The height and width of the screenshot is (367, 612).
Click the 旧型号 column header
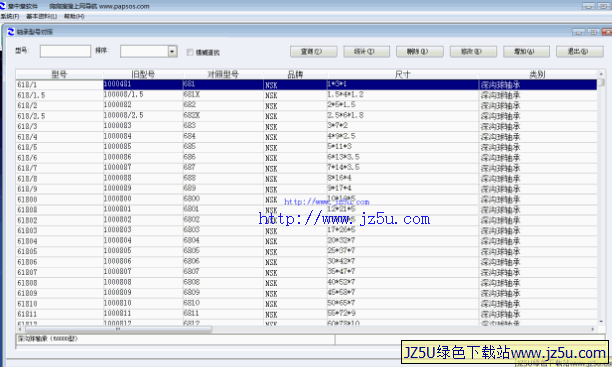pos(143,74)
